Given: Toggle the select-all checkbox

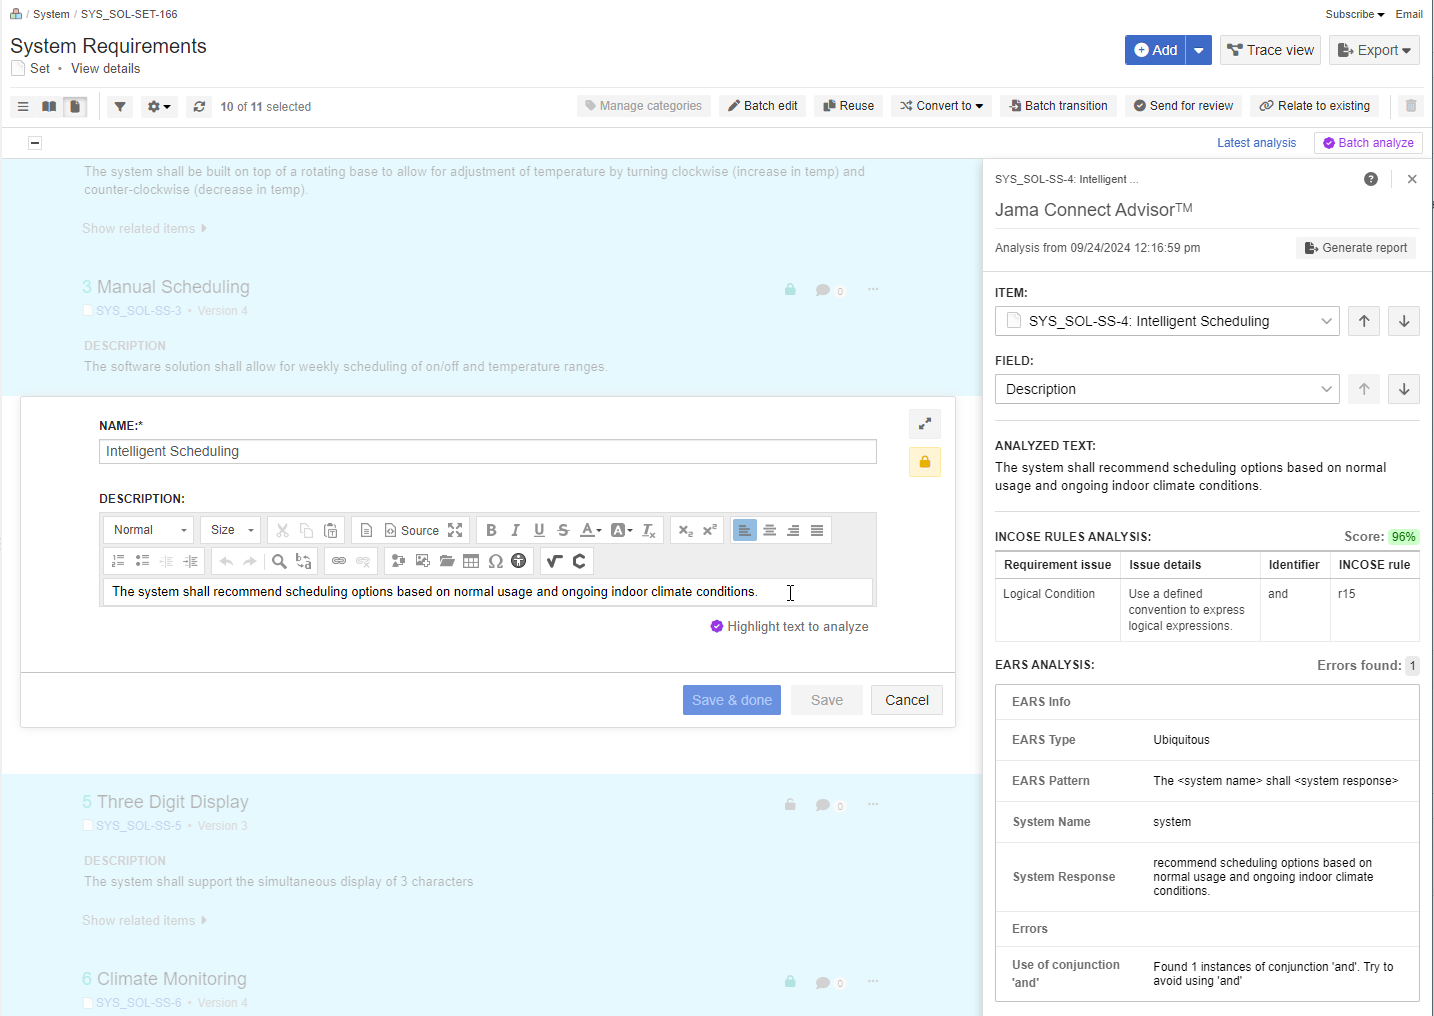Looking at the screenshot, I should click(x=35, y=143).
